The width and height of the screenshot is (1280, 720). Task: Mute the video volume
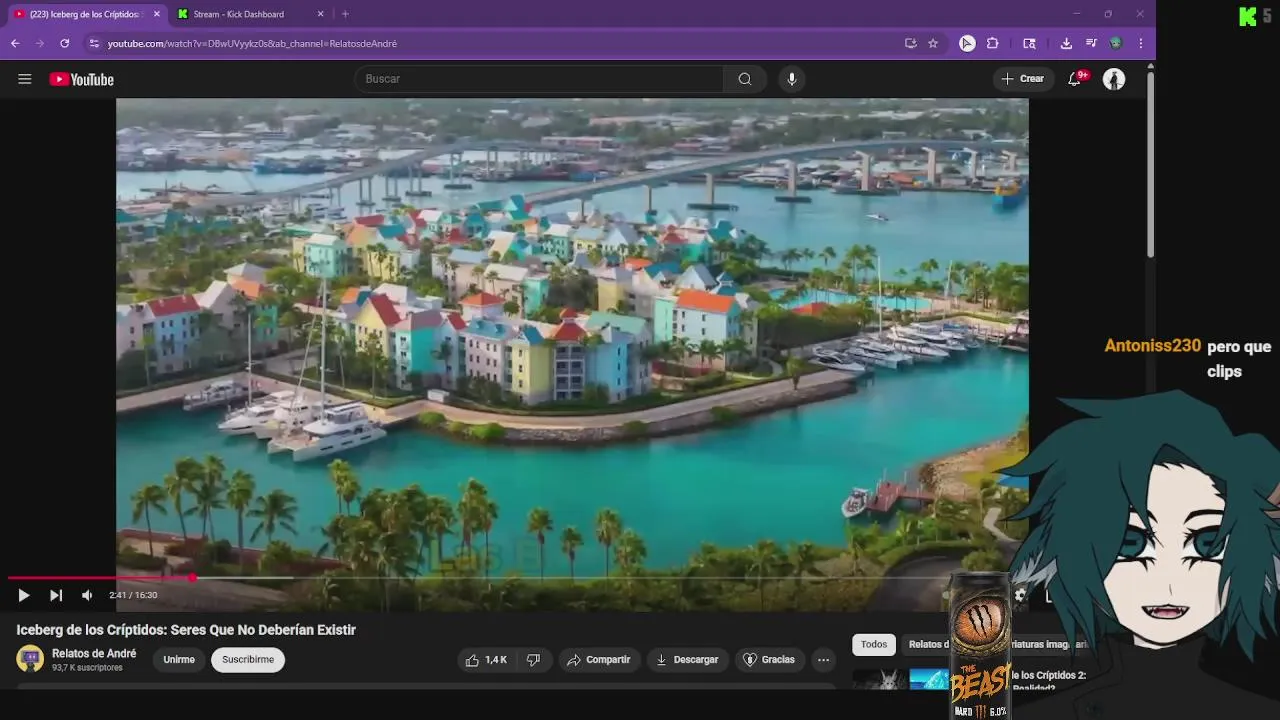(87, 595)
